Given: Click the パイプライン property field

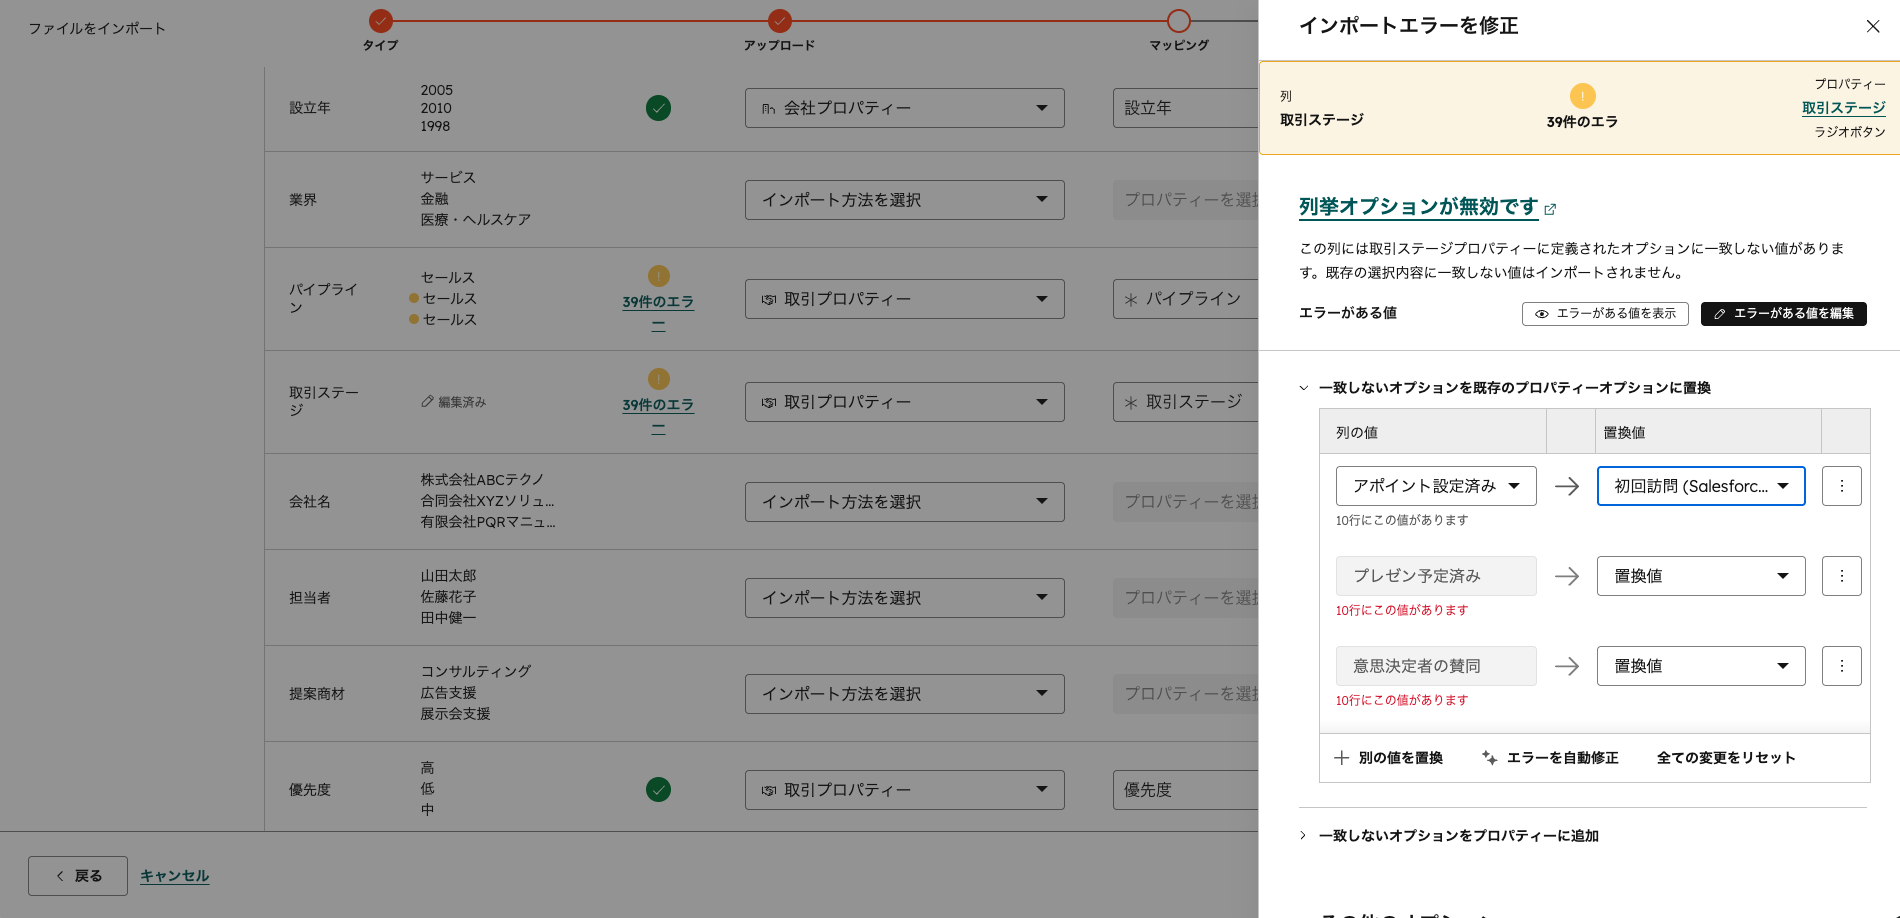Looking at the screenshot, I should 1186,299.
